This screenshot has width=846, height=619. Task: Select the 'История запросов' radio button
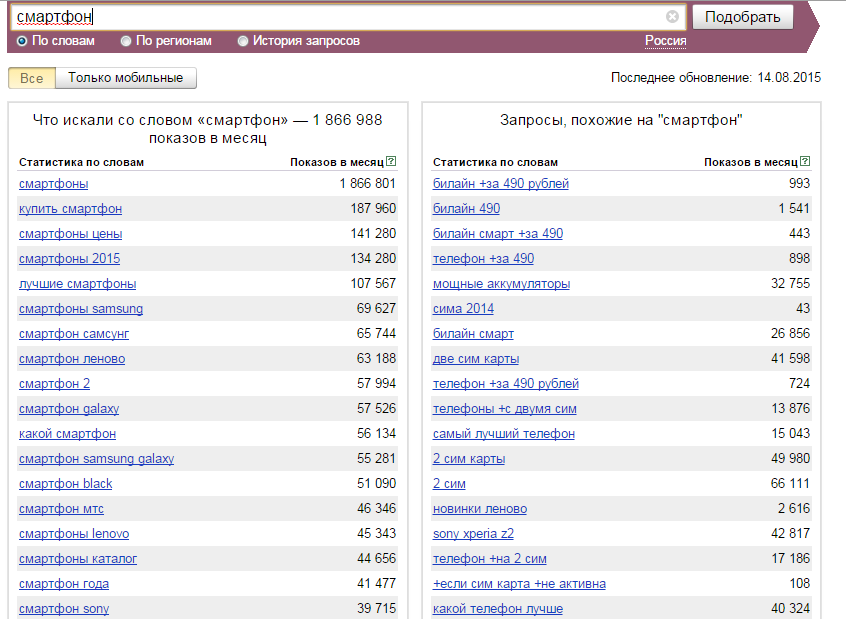[x=243, y=41]
